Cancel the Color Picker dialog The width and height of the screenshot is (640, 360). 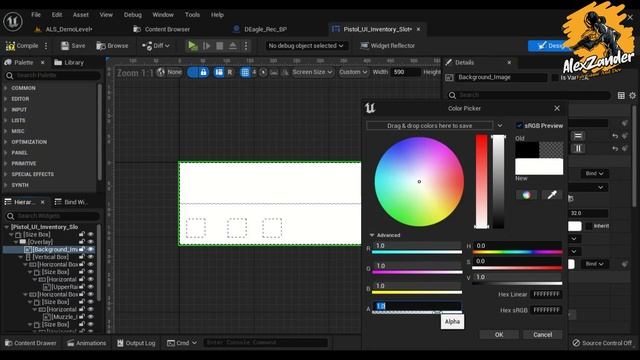[x=542, y=335]
